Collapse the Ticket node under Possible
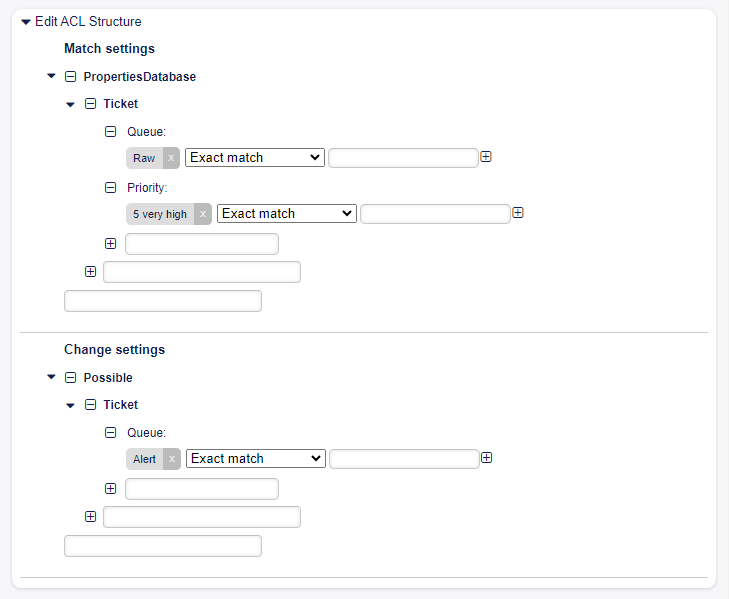The height and width of the screenshot is (599, 729). tap(71, 405)
